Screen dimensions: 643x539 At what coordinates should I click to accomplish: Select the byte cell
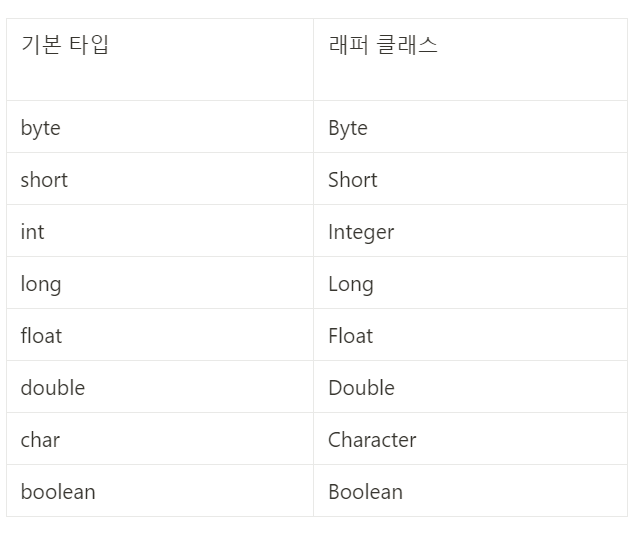point(160,127)
